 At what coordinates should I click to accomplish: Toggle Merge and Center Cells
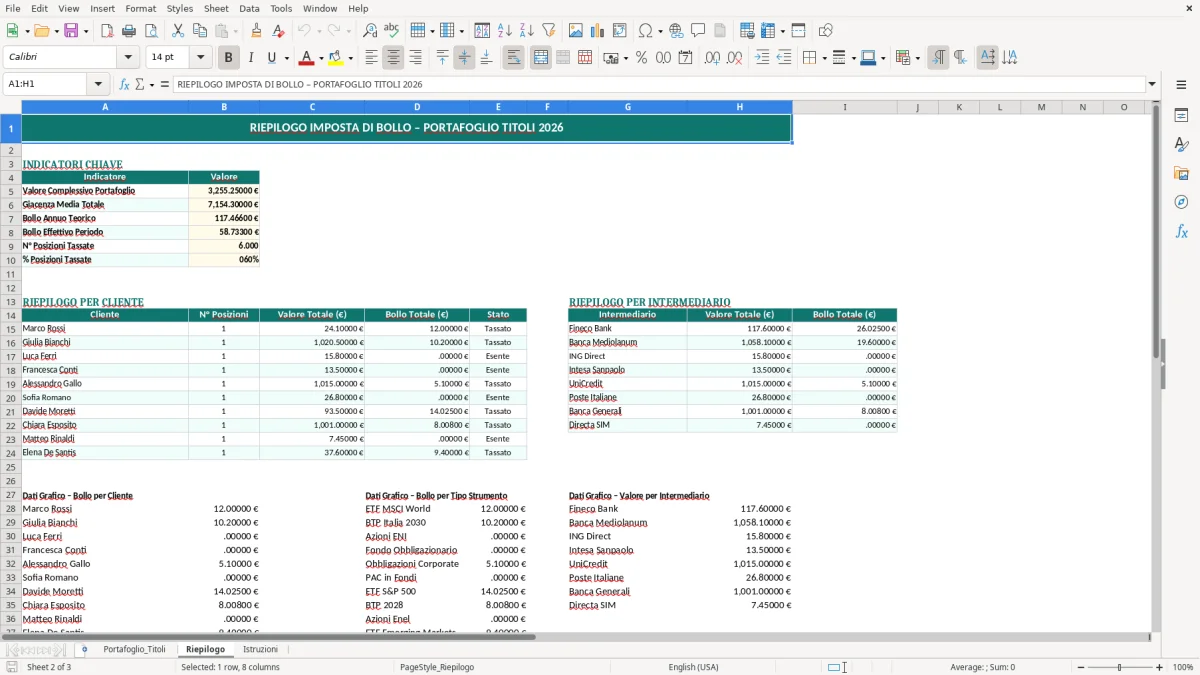(541, 58)
